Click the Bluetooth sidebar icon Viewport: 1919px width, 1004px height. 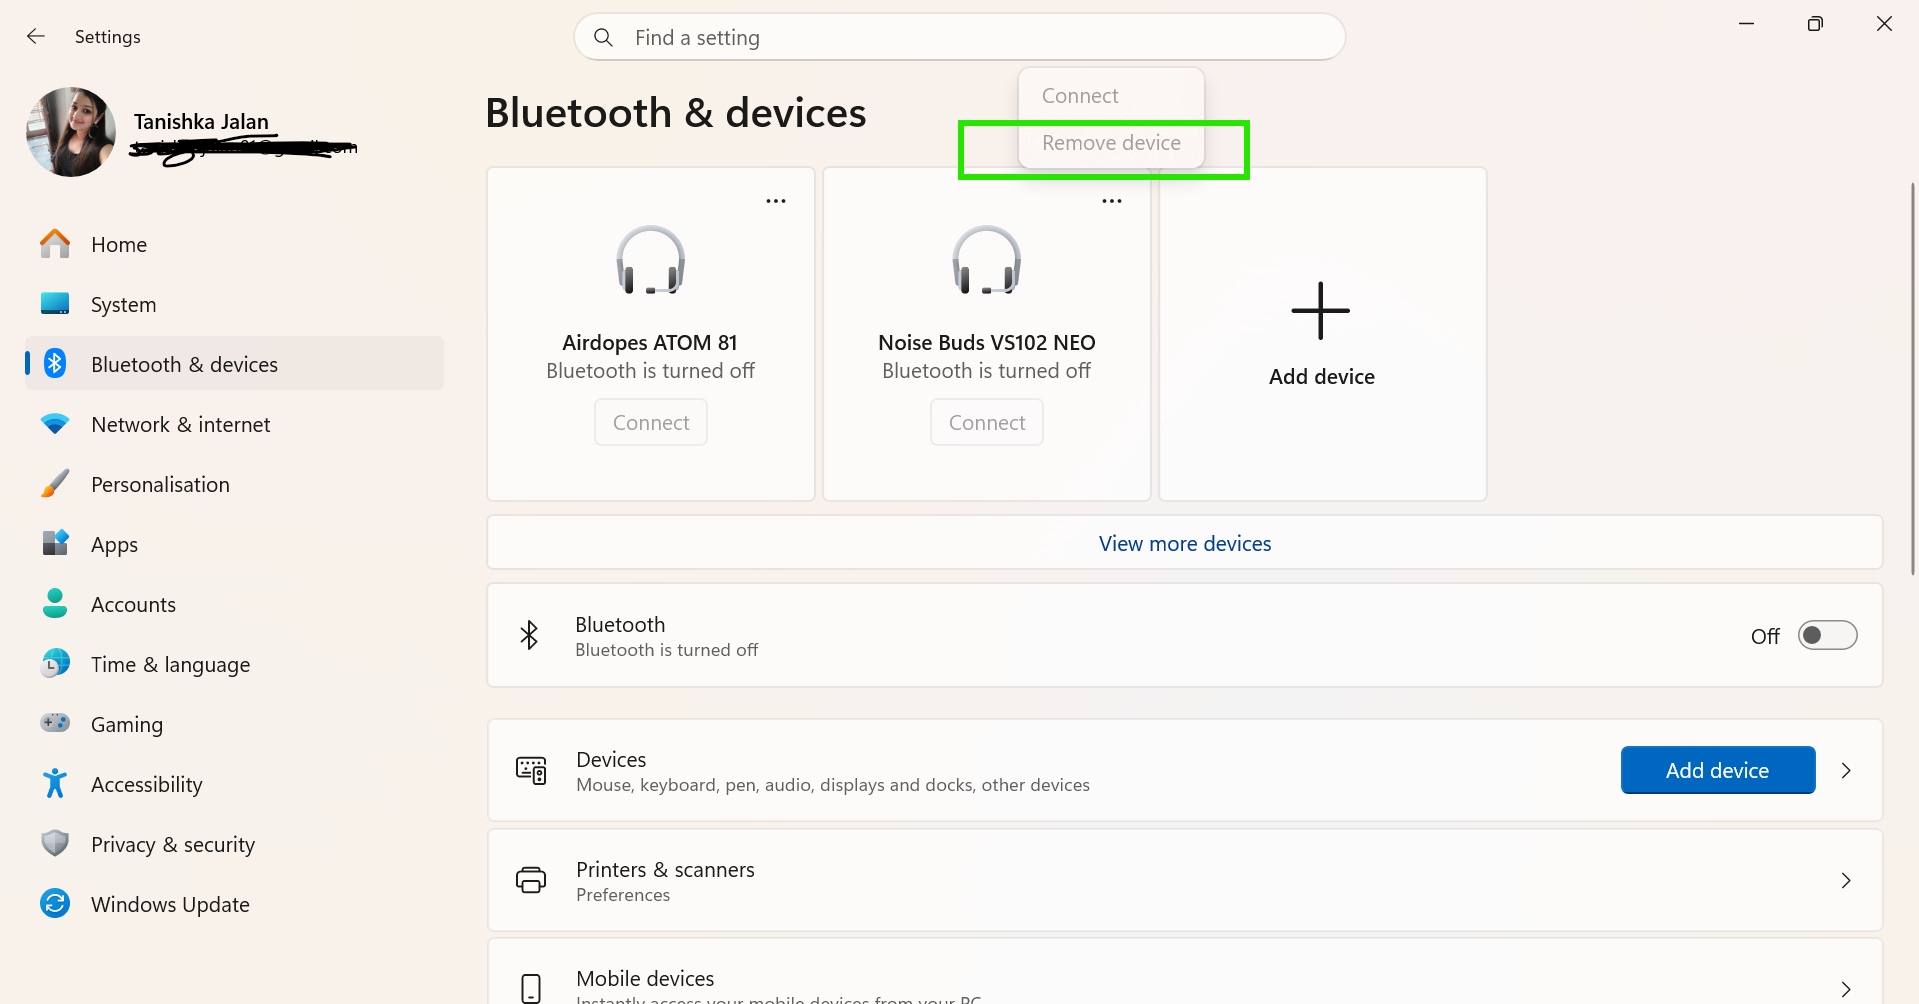(x=55, y=364)
